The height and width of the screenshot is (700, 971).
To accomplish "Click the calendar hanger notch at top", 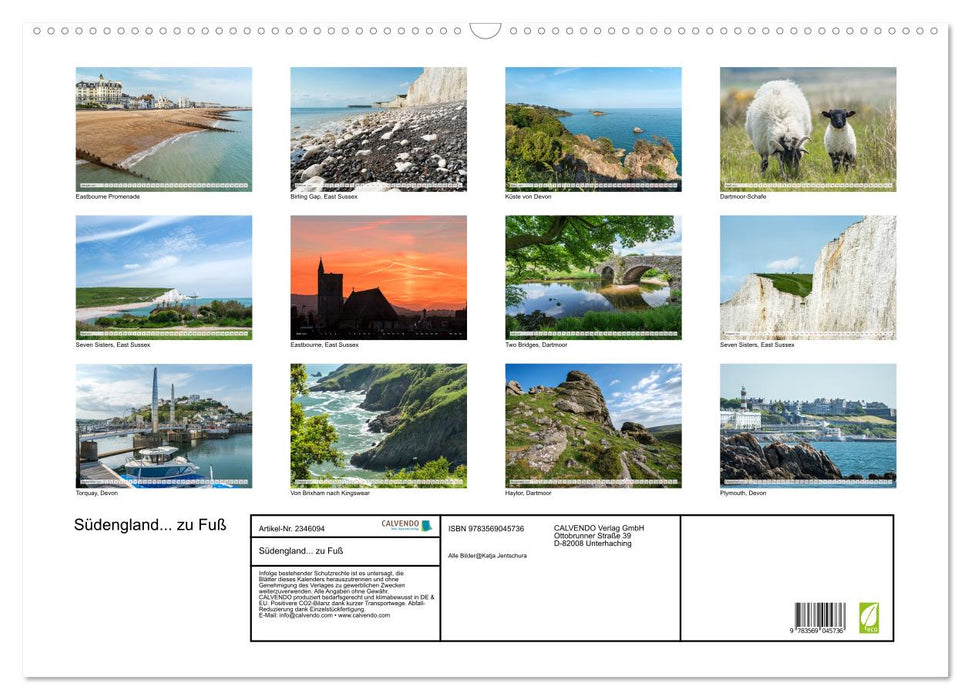I will tap(485, 30).
